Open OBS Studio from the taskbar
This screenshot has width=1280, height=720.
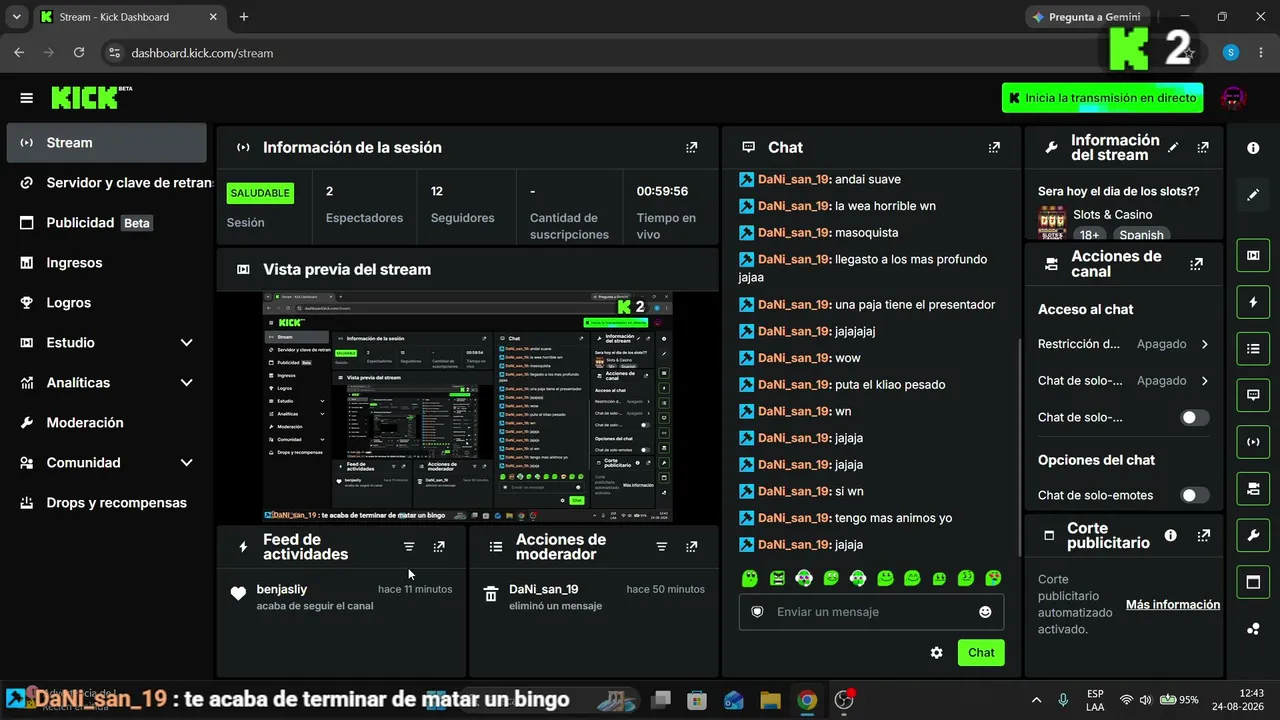click(844, 700)
